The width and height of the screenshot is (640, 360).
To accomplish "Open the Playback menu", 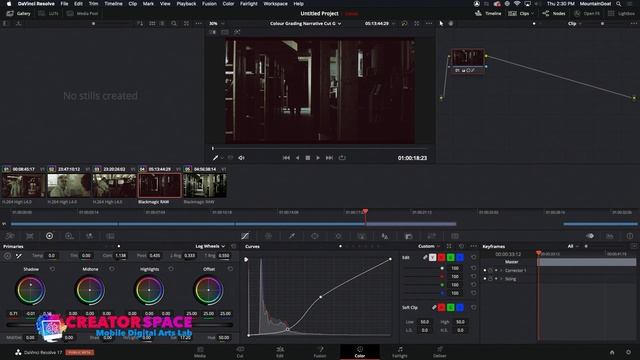I will click(186, 4).
